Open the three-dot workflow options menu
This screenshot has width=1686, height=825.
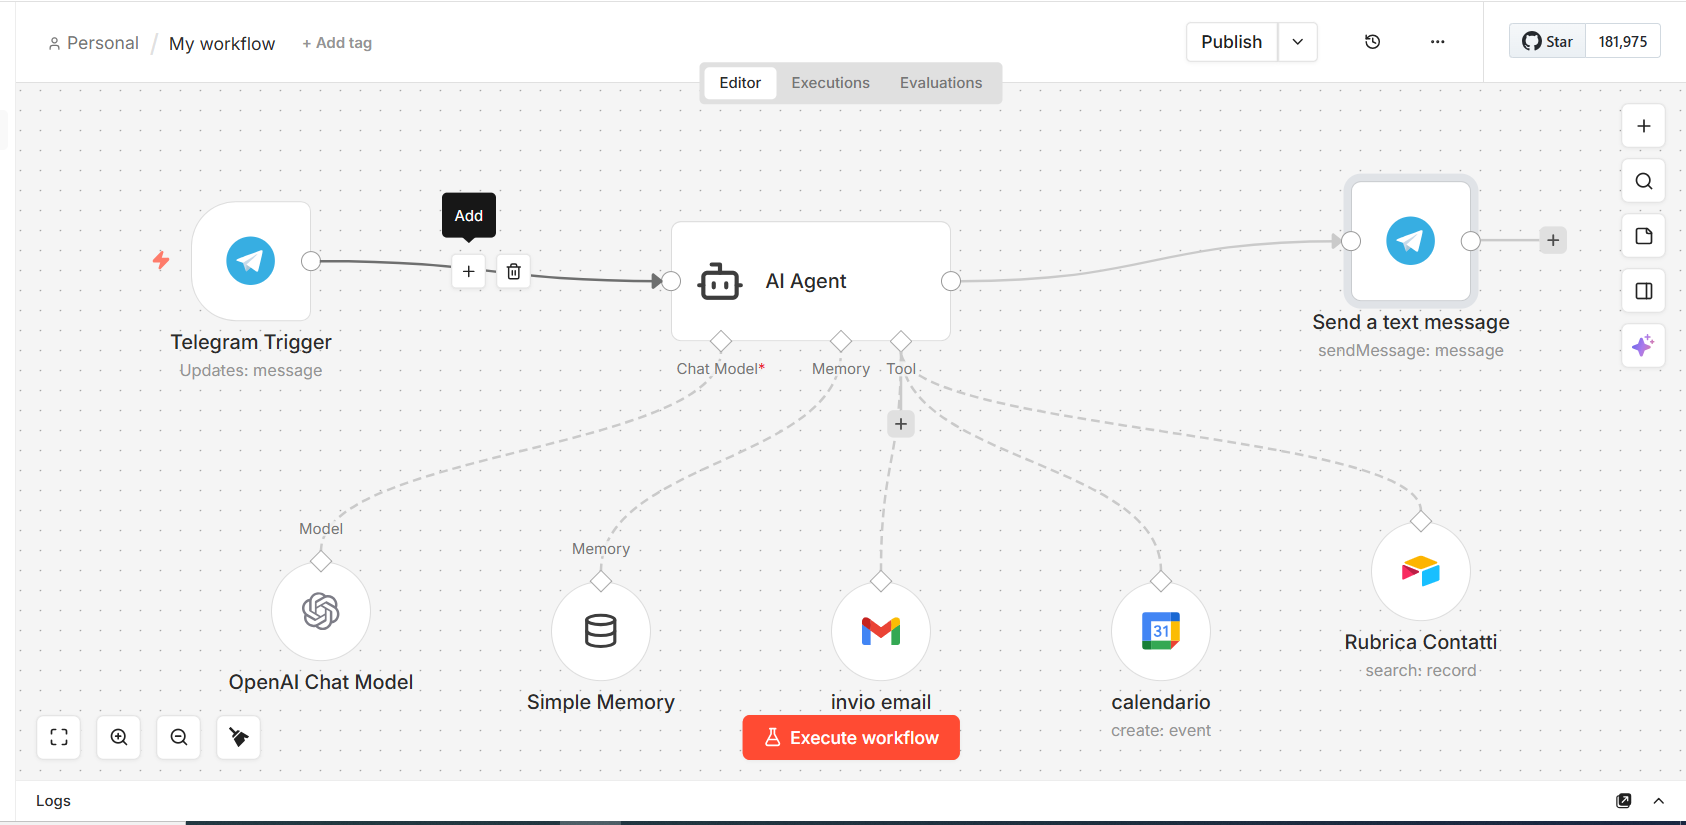1438,42
